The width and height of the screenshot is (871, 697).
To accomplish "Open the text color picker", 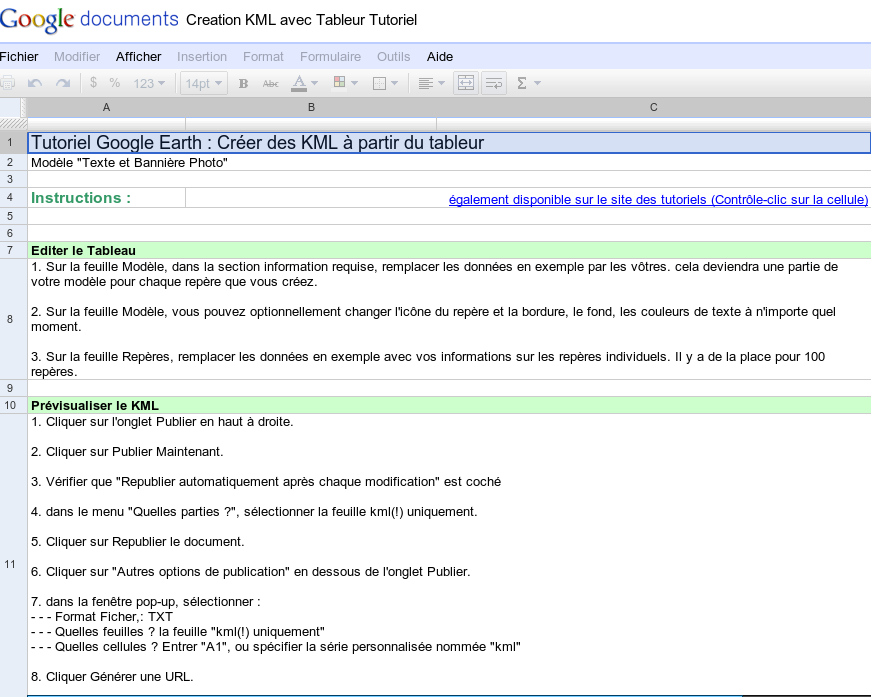I will pyautogui.click(x=304, y=83).
